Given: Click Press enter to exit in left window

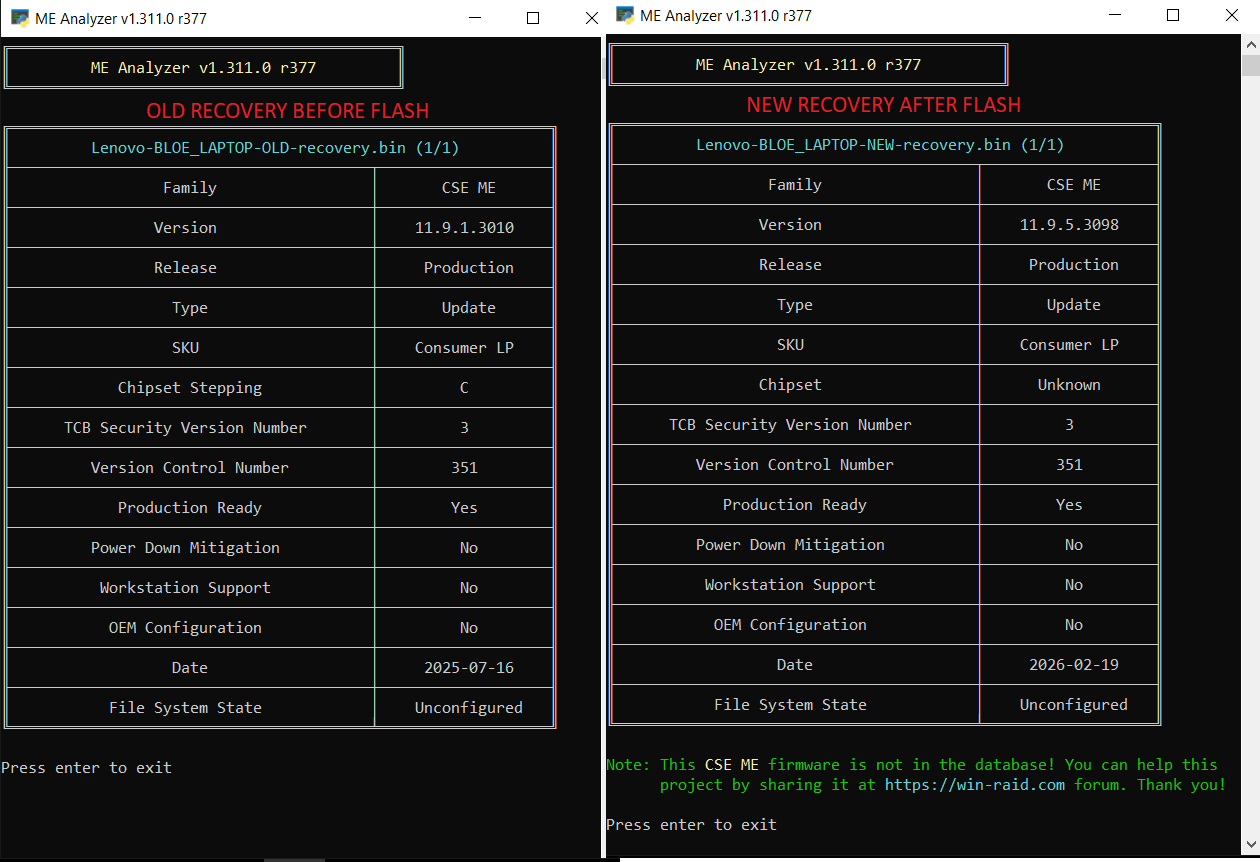Looking at the screenshot, I should pos(86,768).
